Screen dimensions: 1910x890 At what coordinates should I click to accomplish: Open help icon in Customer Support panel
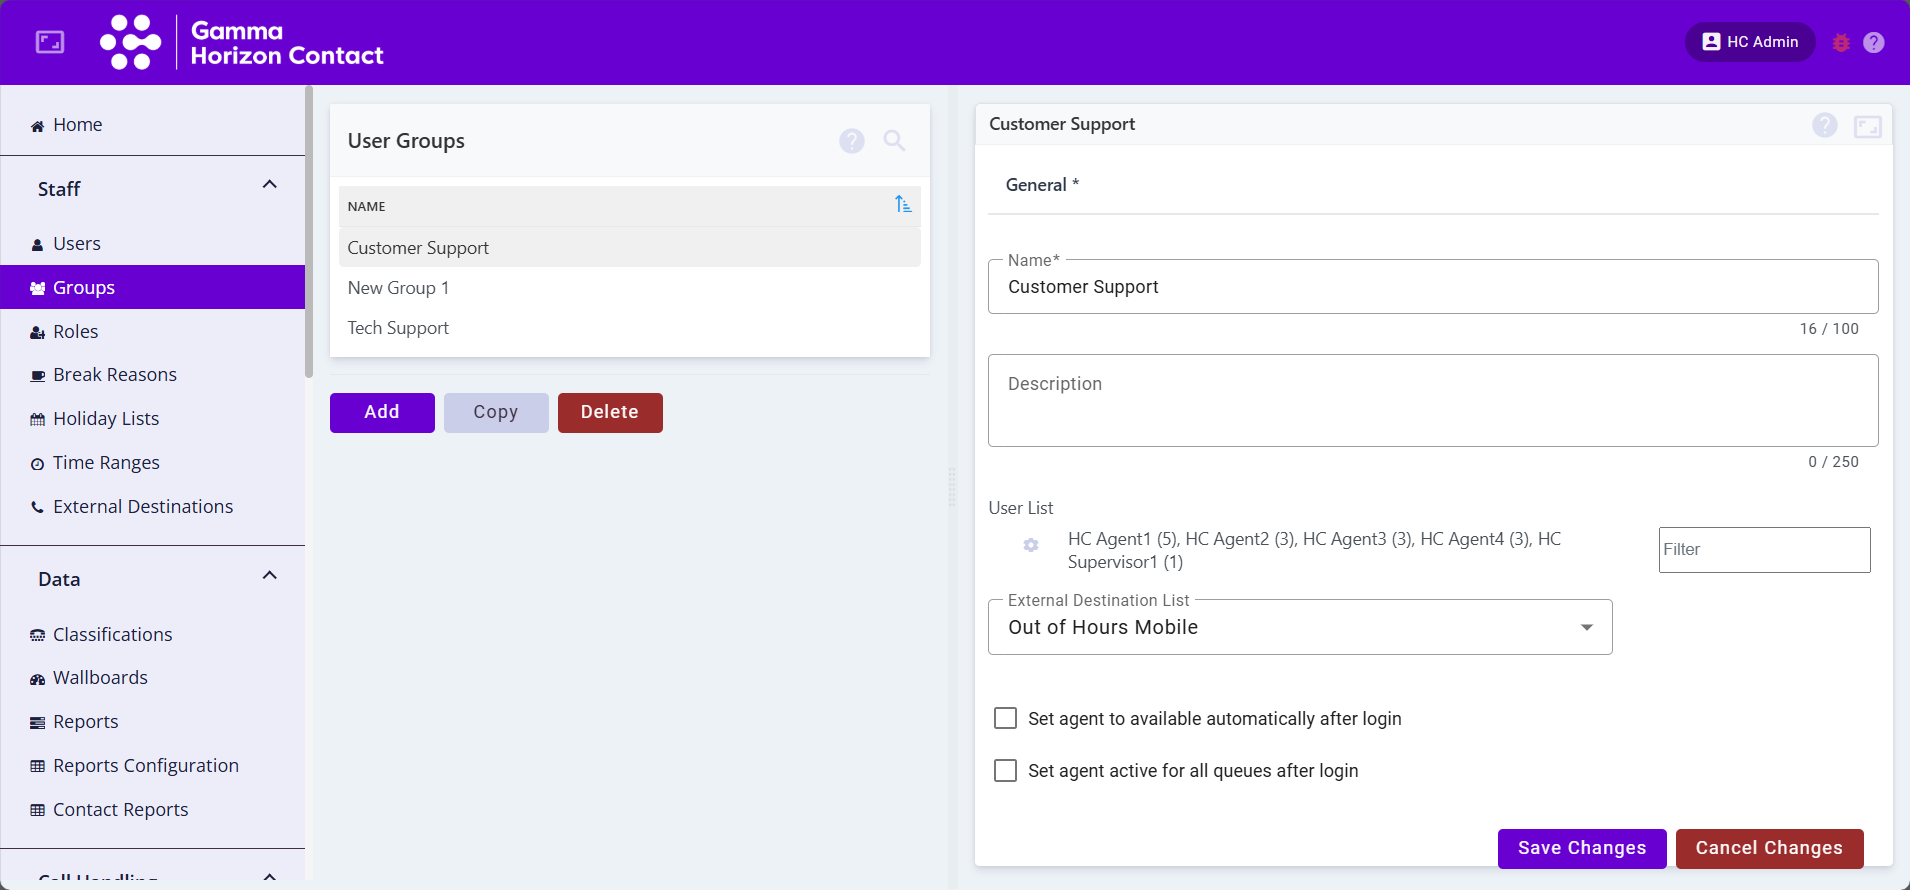coord(1825,125)
